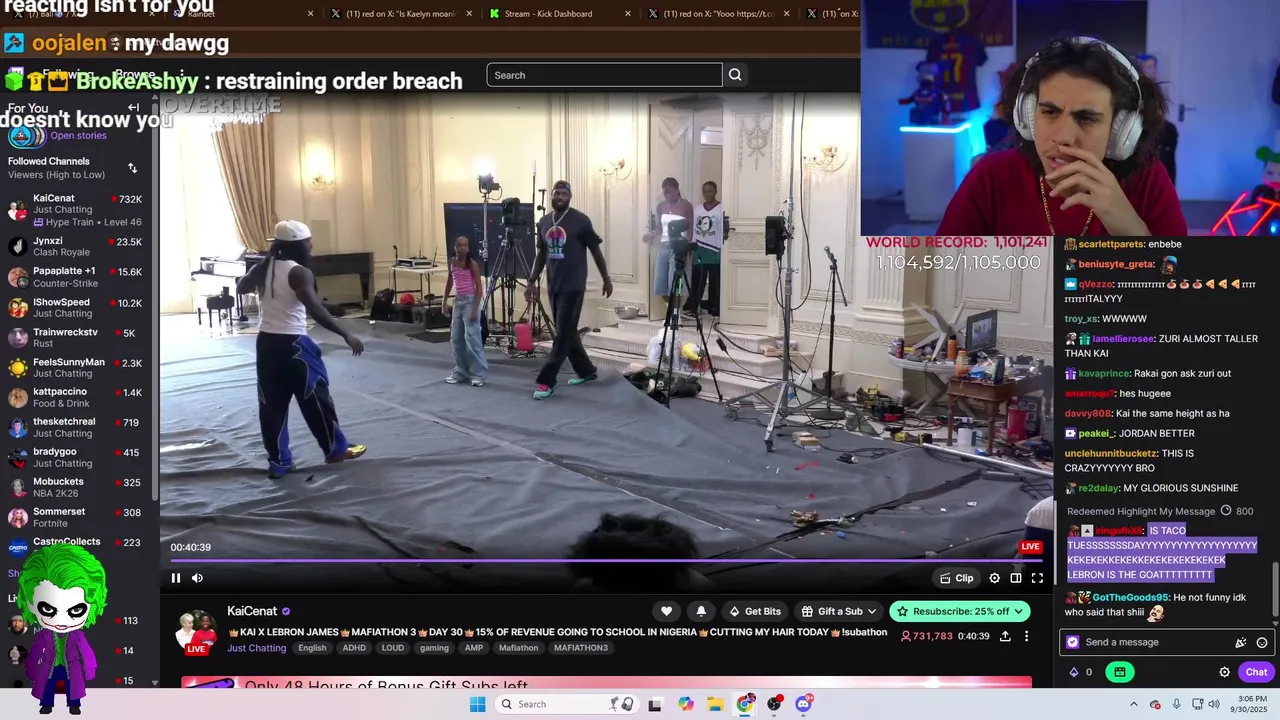
Task: Open green channel points reward button
Action: click(1120, 672)
